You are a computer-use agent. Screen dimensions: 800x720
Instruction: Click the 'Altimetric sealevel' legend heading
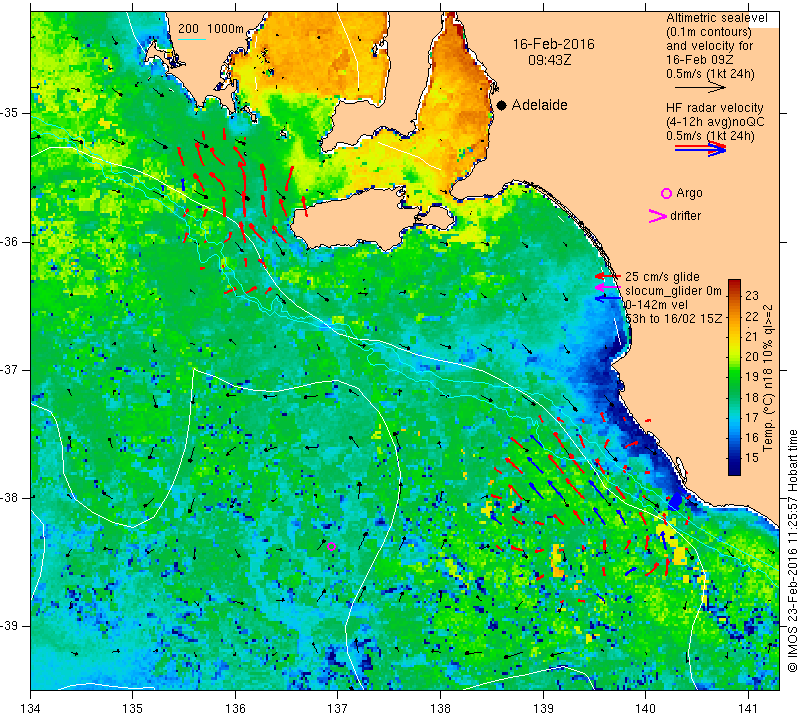coord(716,18)
